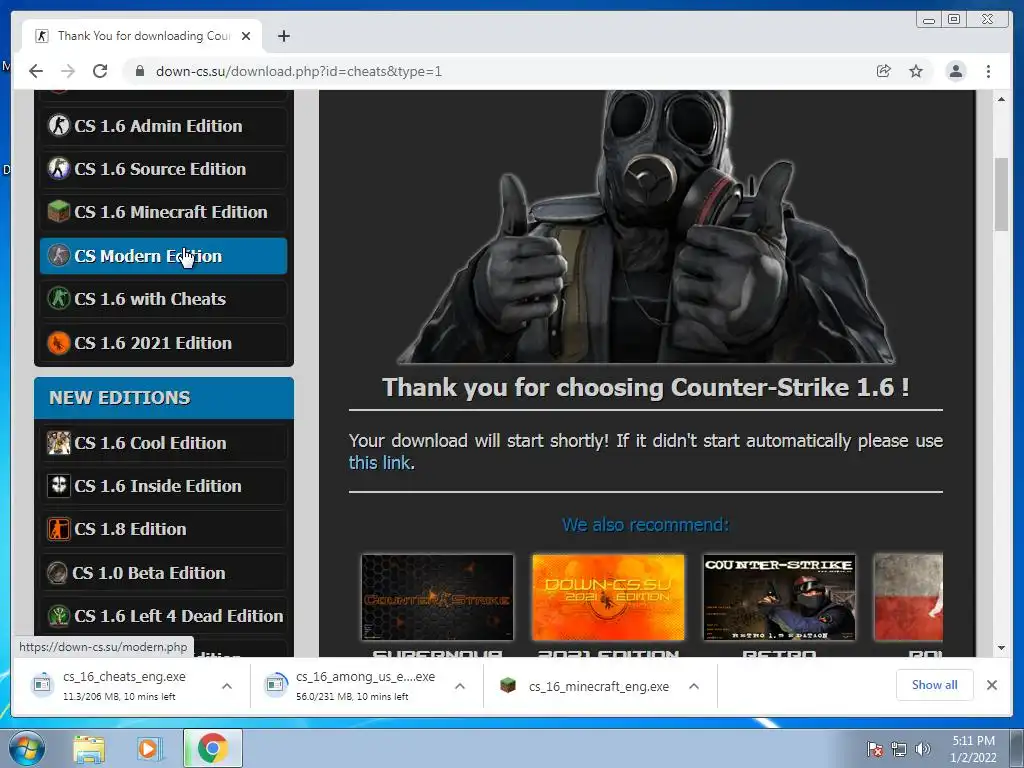Click the Source Edition icon

(x=59, y=168)
